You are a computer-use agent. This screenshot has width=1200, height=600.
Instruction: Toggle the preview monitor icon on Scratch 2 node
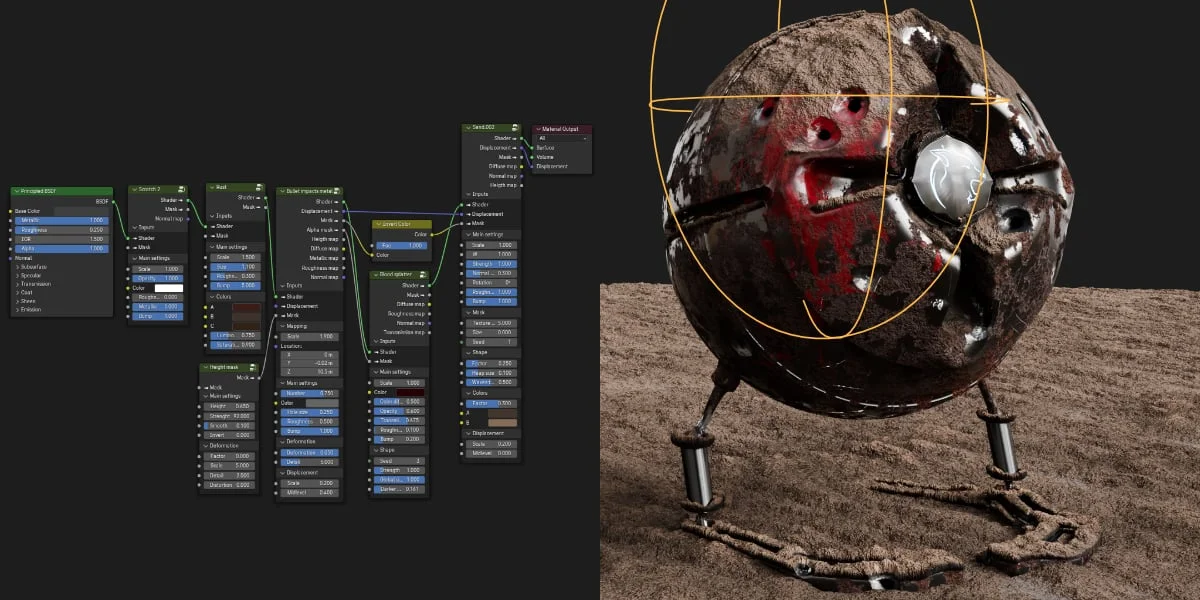181,188
